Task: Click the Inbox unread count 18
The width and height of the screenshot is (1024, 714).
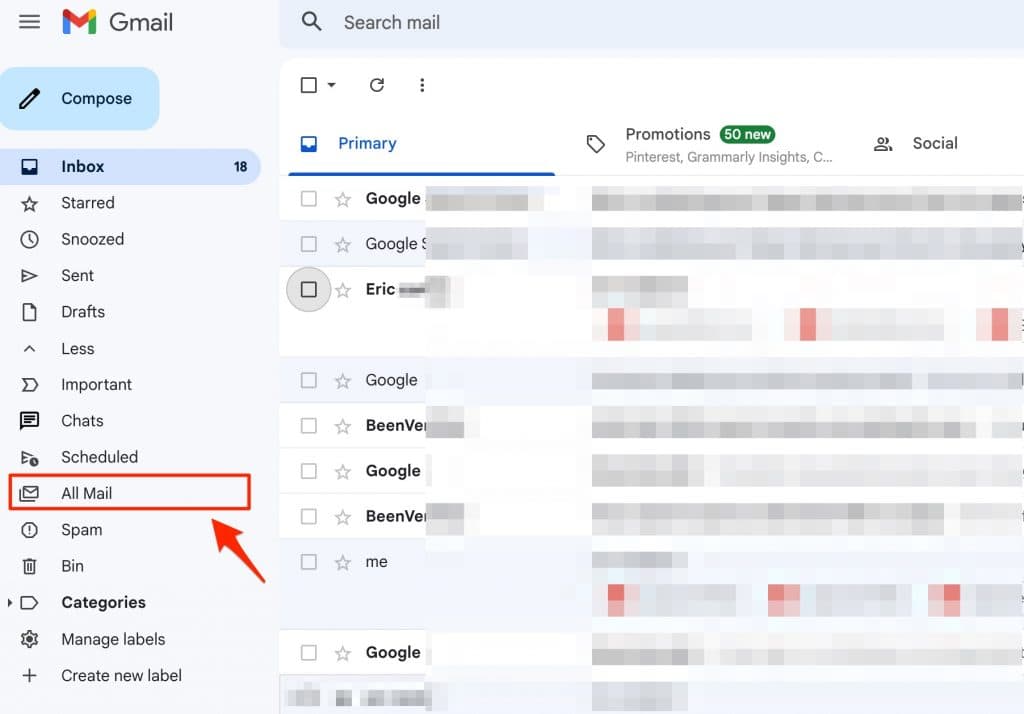Action: tap(240, 167)
